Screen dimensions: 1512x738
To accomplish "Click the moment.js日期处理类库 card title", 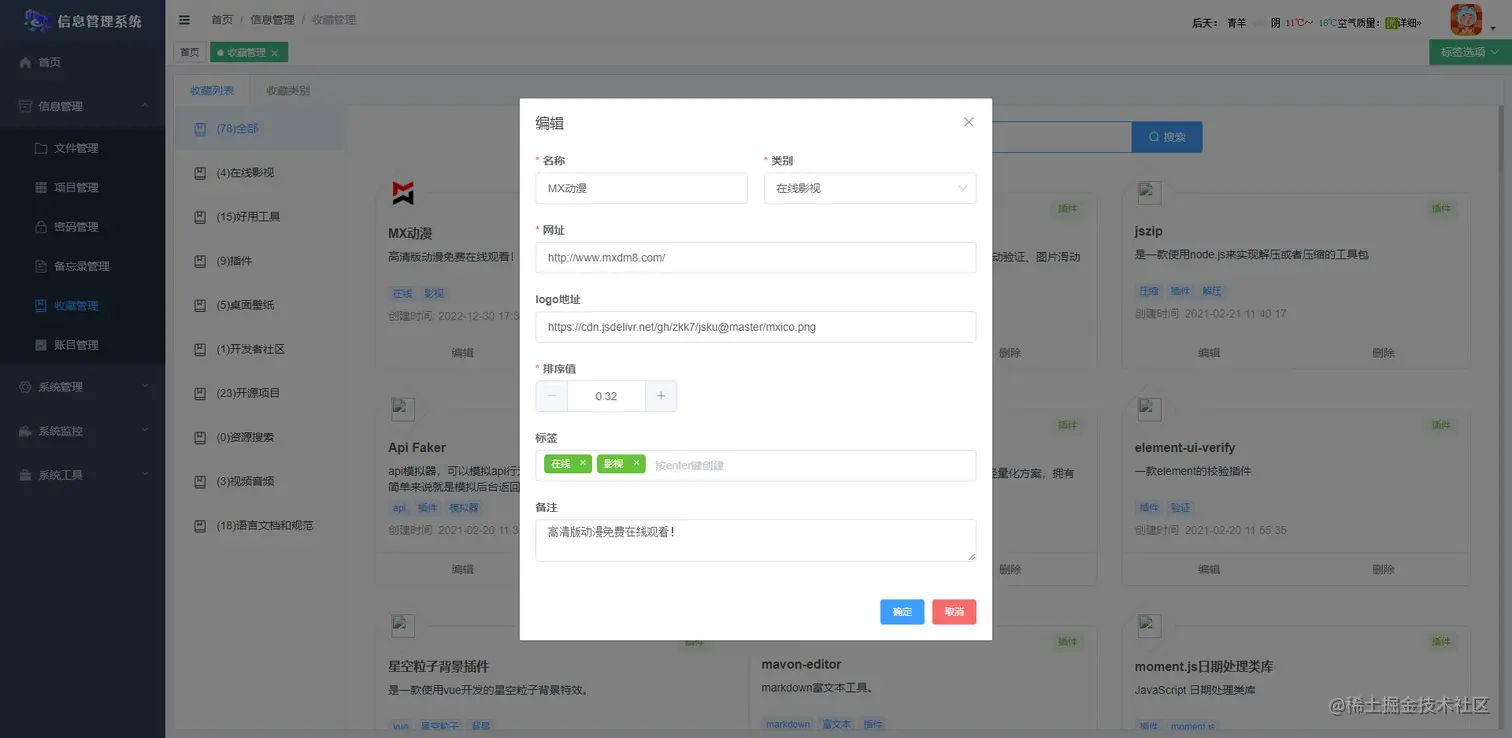I will click(1204, 666).
